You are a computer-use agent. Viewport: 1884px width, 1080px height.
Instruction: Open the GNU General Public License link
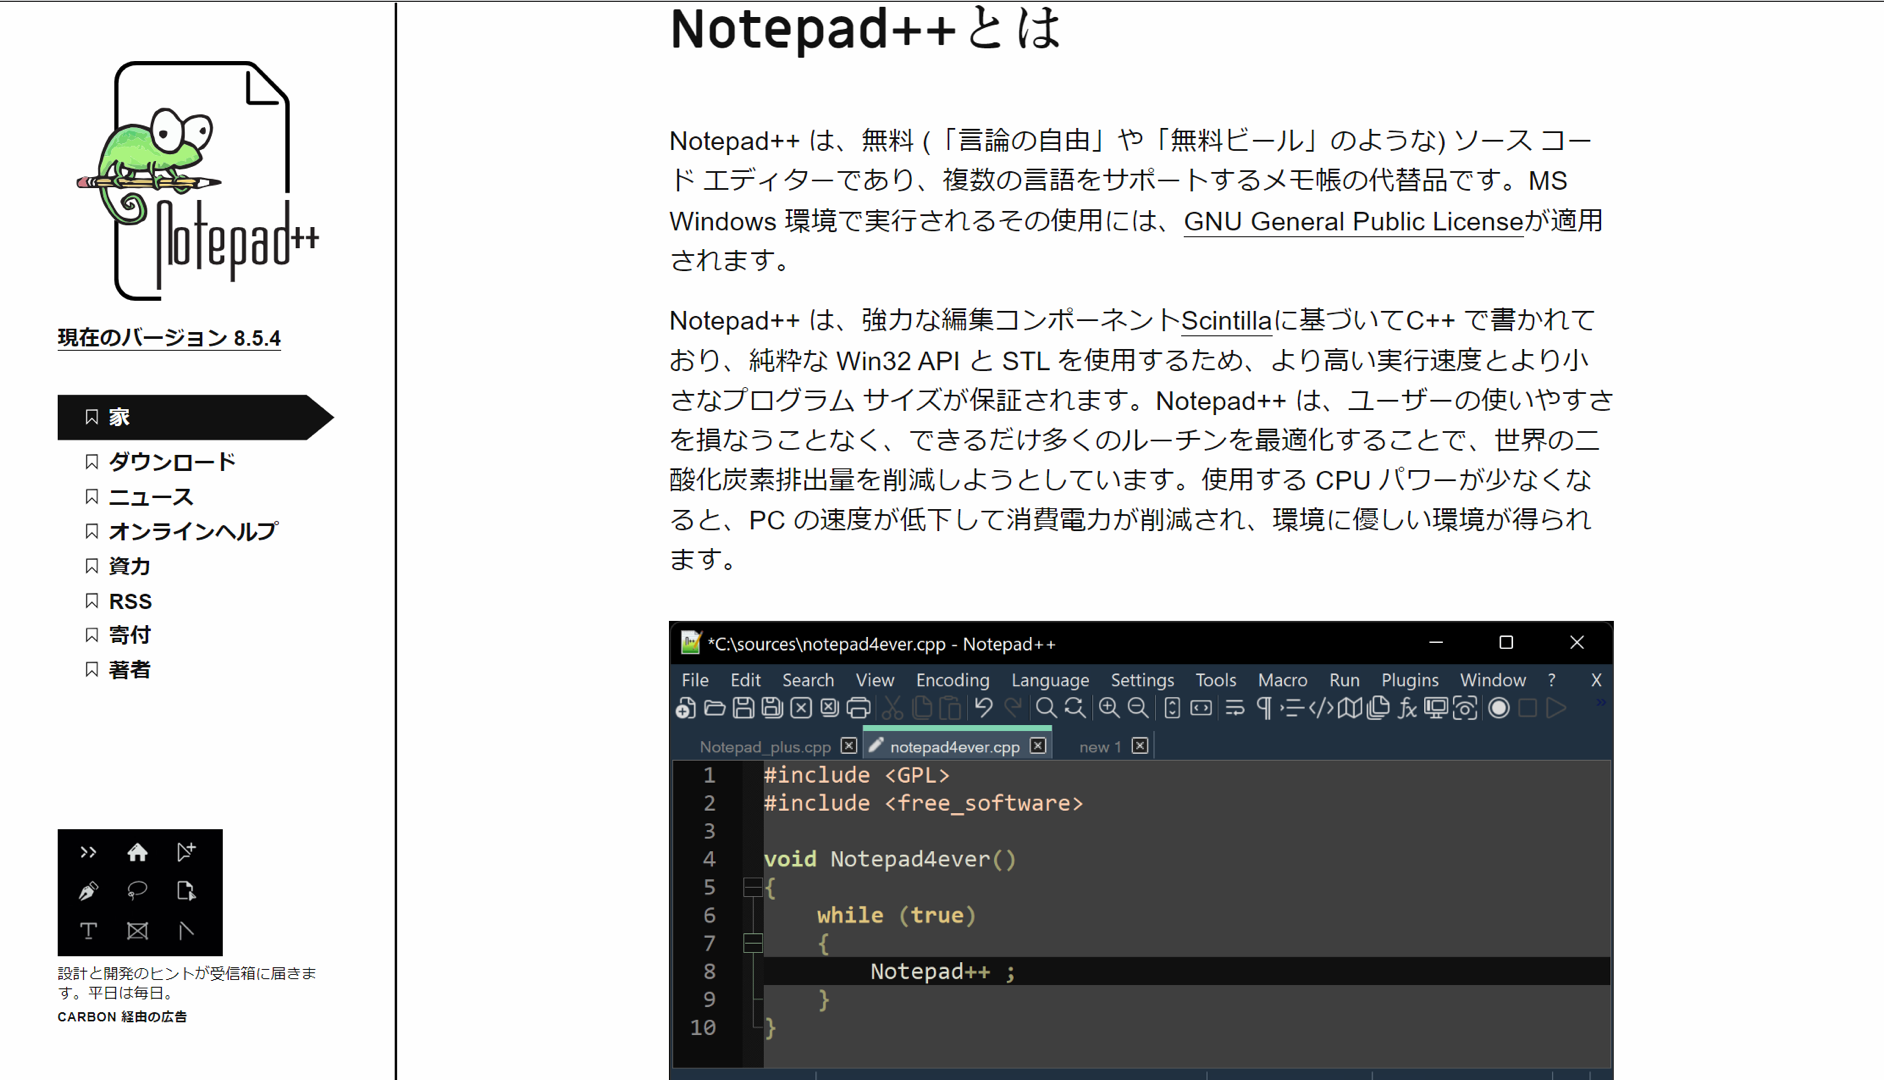[x=1353, y=221]
